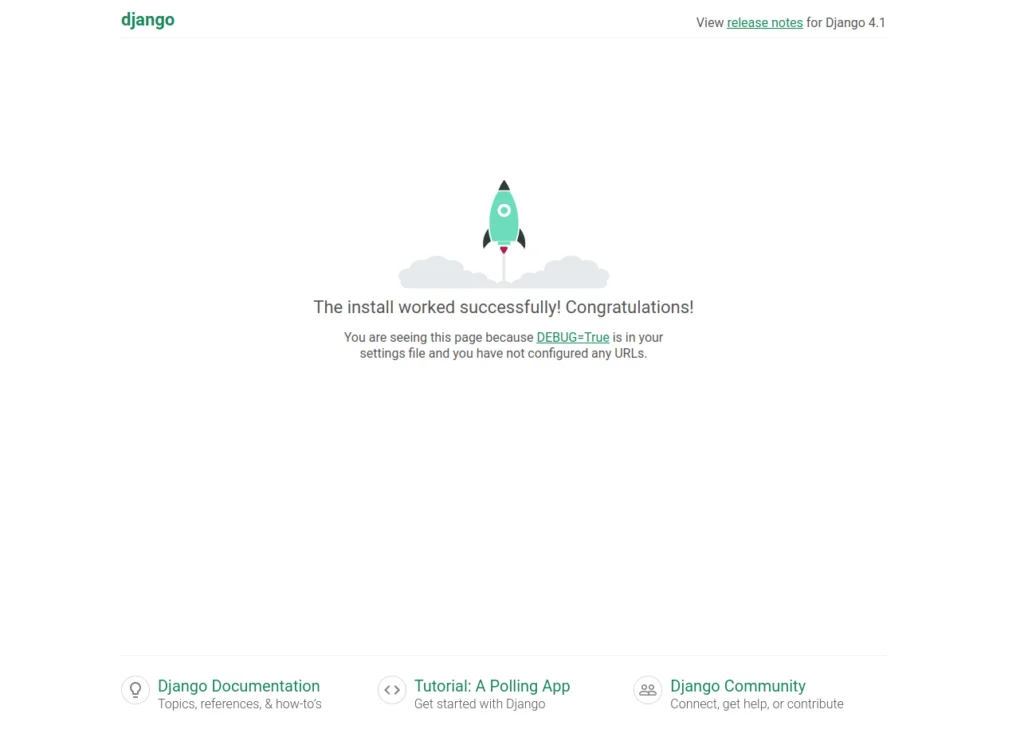Screen dimensions: 1024x729
Task: Open the release notes link
Action: (x=764, y=23)
